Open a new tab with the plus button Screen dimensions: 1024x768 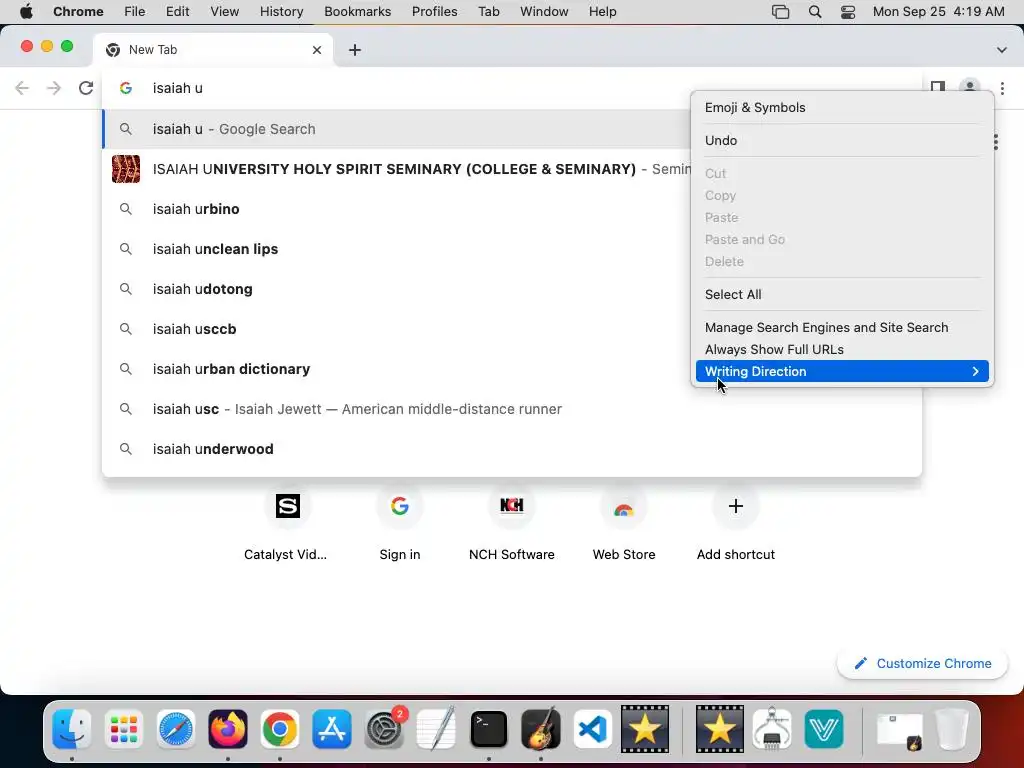355,50
